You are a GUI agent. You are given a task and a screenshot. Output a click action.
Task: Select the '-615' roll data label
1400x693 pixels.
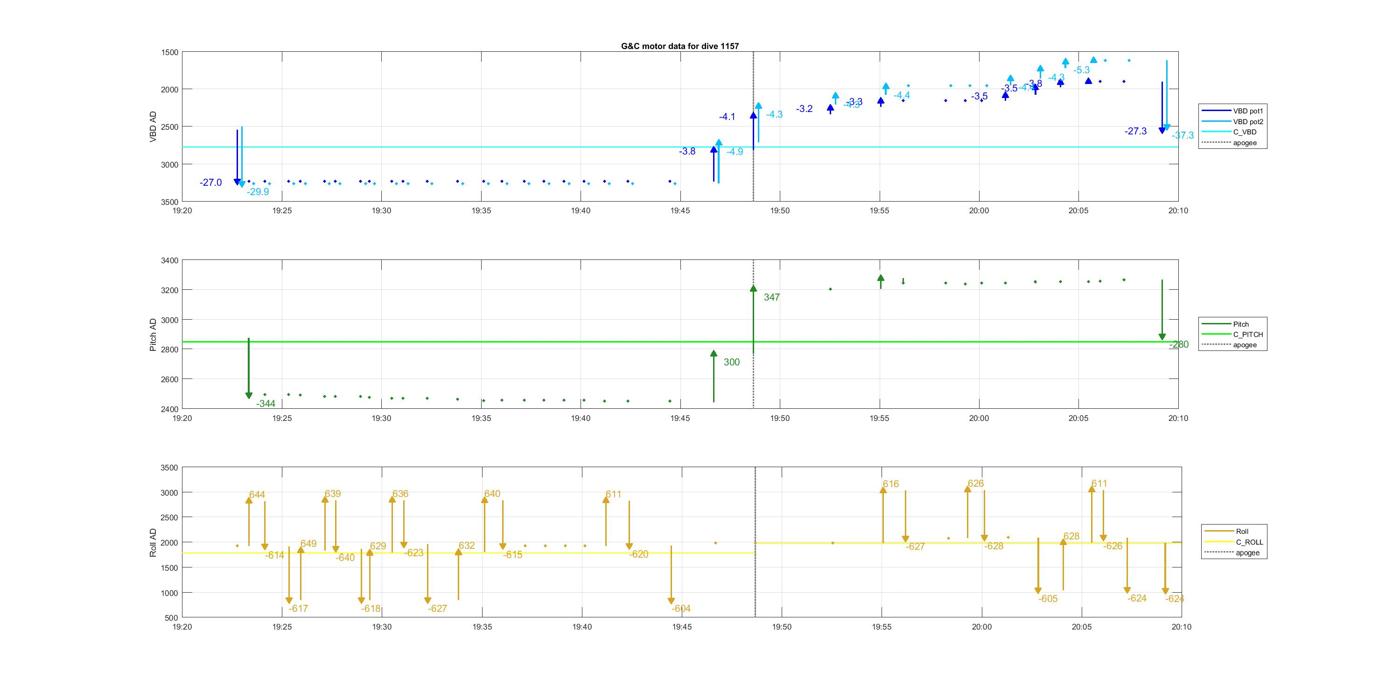click(512, 554)
